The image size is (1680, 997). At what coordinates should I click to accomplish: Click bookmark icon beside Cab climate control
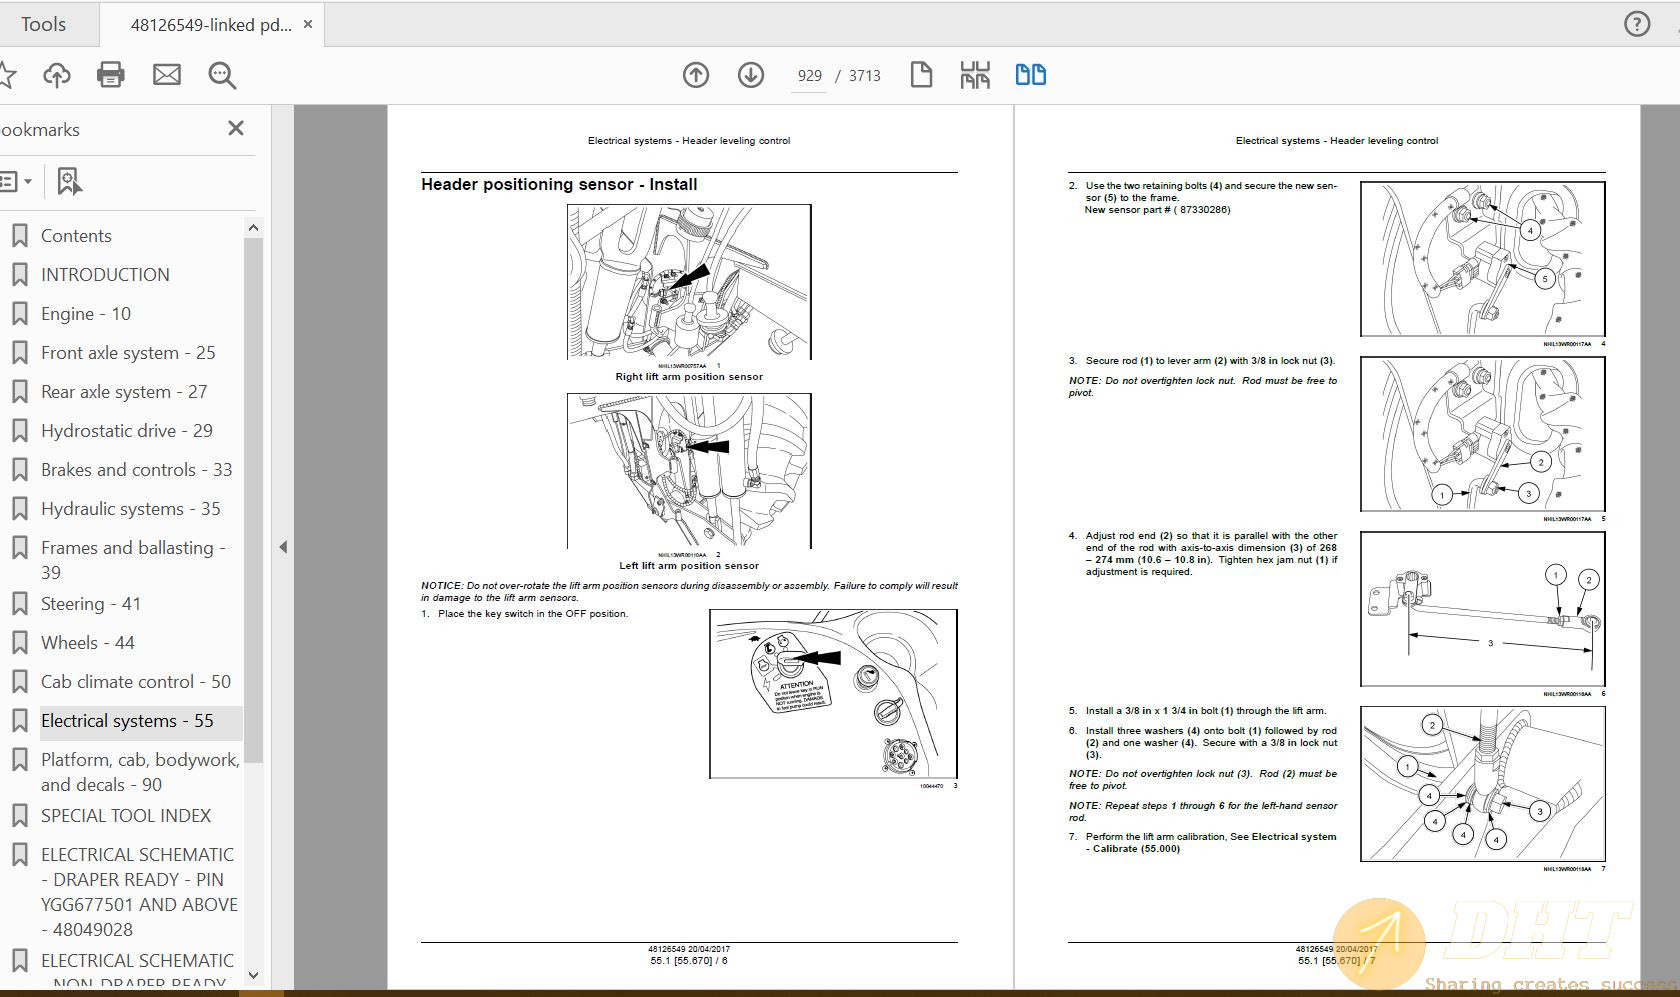tap(19, 682)
